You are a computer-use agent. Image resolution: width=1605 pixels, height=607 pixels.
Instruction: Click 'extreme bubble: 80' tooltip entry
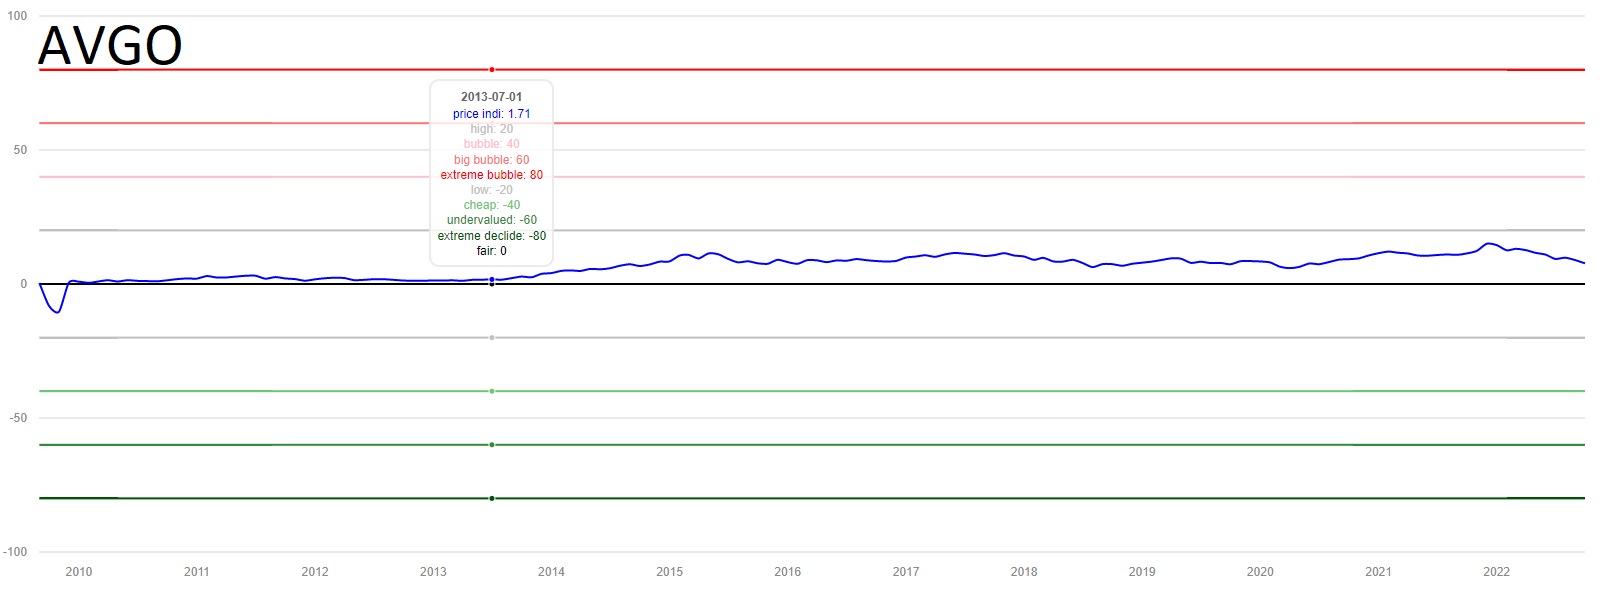[491, 175]
